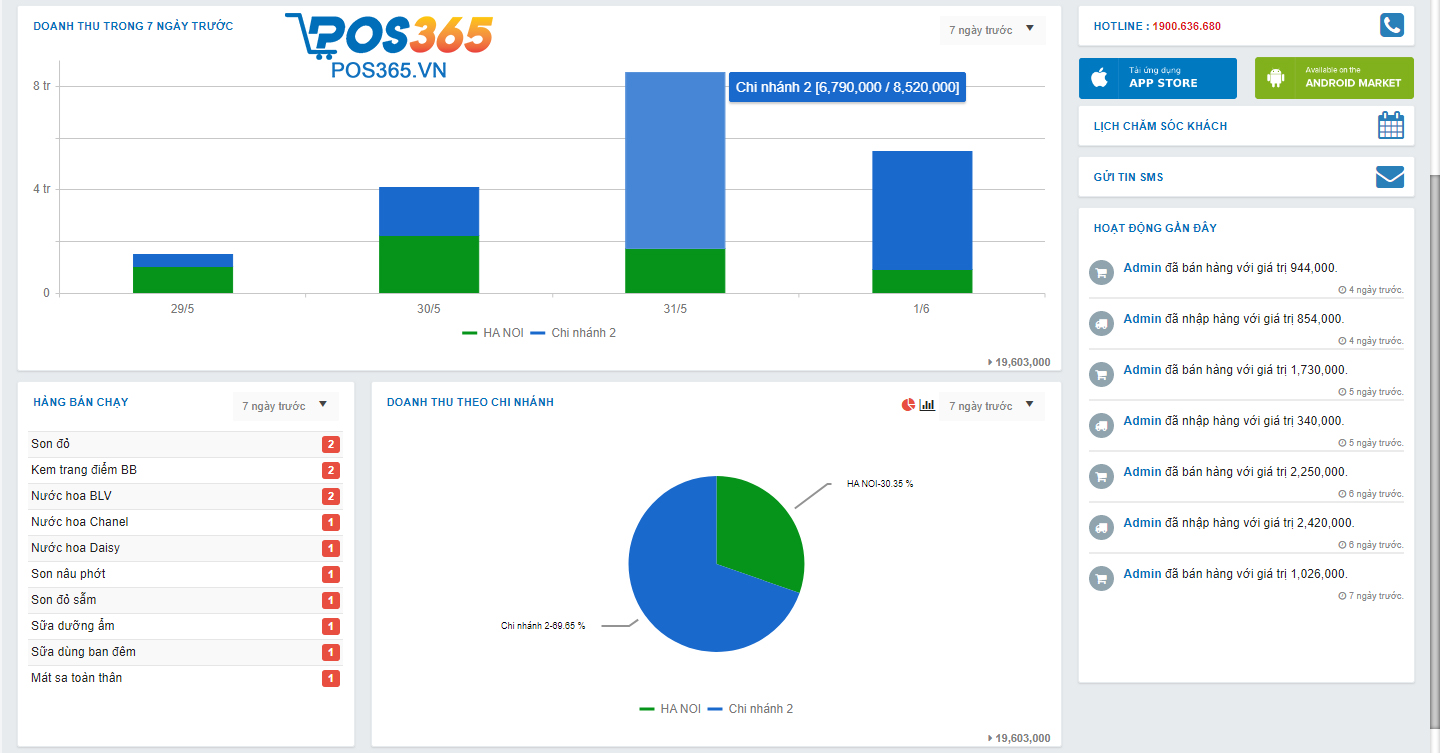Open the customer care calendar icon
Image resolution: width=1440 pixels, height=753 pixels.
[x=1390, y=126]
